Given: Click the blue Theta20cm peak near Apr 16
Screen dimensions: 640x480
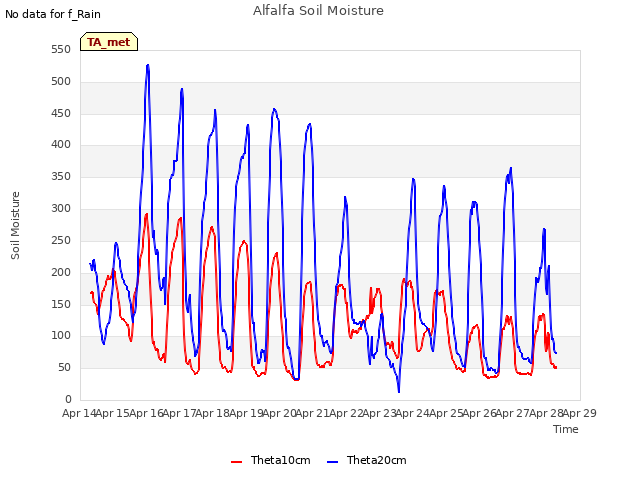Looking at the screenshot, I should point(148,65).
